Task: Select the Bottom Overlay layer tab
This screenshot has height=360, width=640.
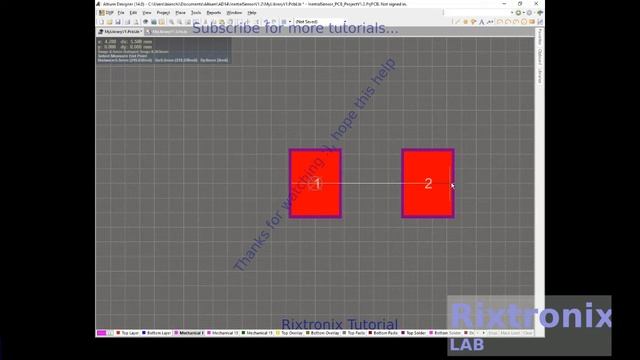Action: click(x=322, y=333)
